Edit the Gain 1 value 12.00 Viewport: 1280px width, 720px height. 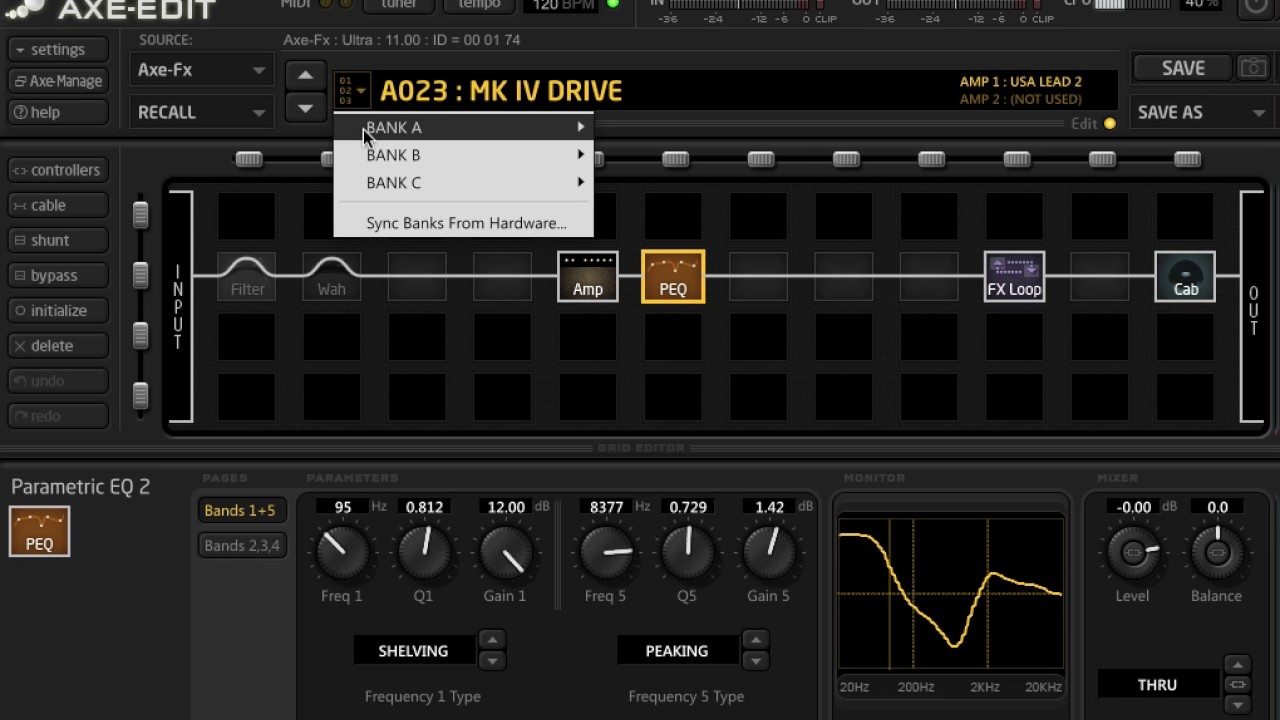[x=506, y=507]
